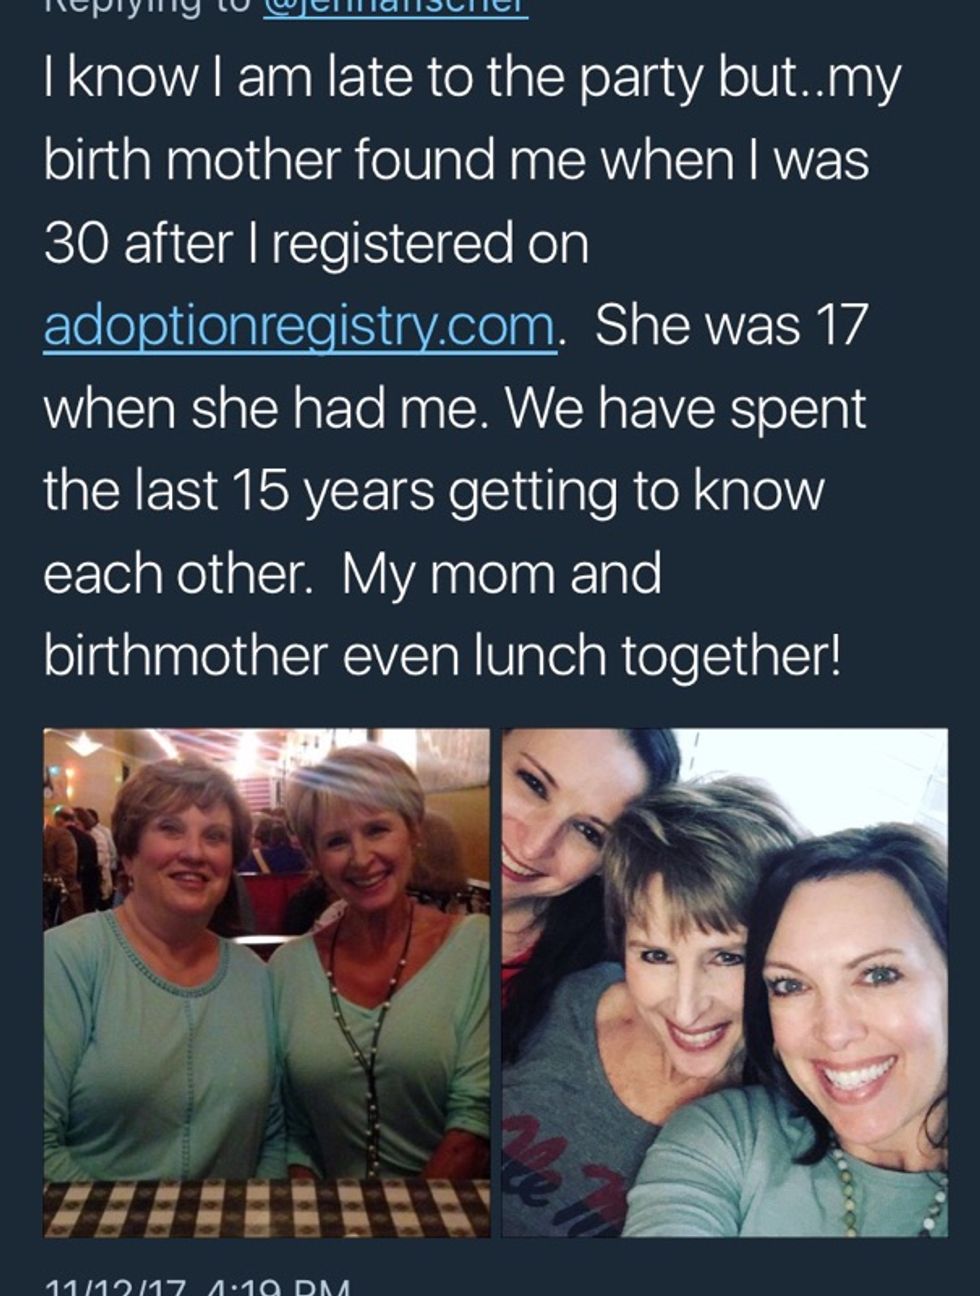Viewport: 980px width, 1296px height.
Task: Click the line "birthmother even lunch together!"
Action: tap(443, 655)
